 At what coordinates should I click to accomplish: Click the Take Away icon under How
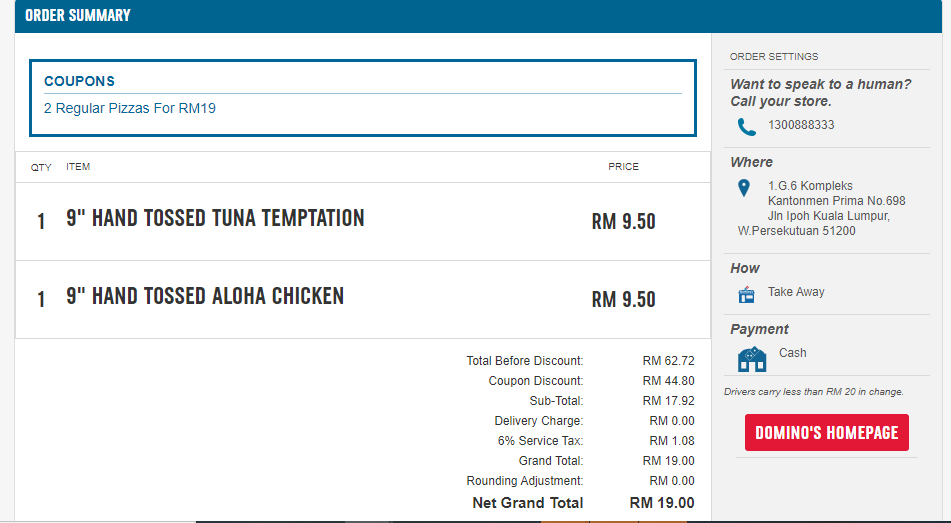tap(746, 294)
